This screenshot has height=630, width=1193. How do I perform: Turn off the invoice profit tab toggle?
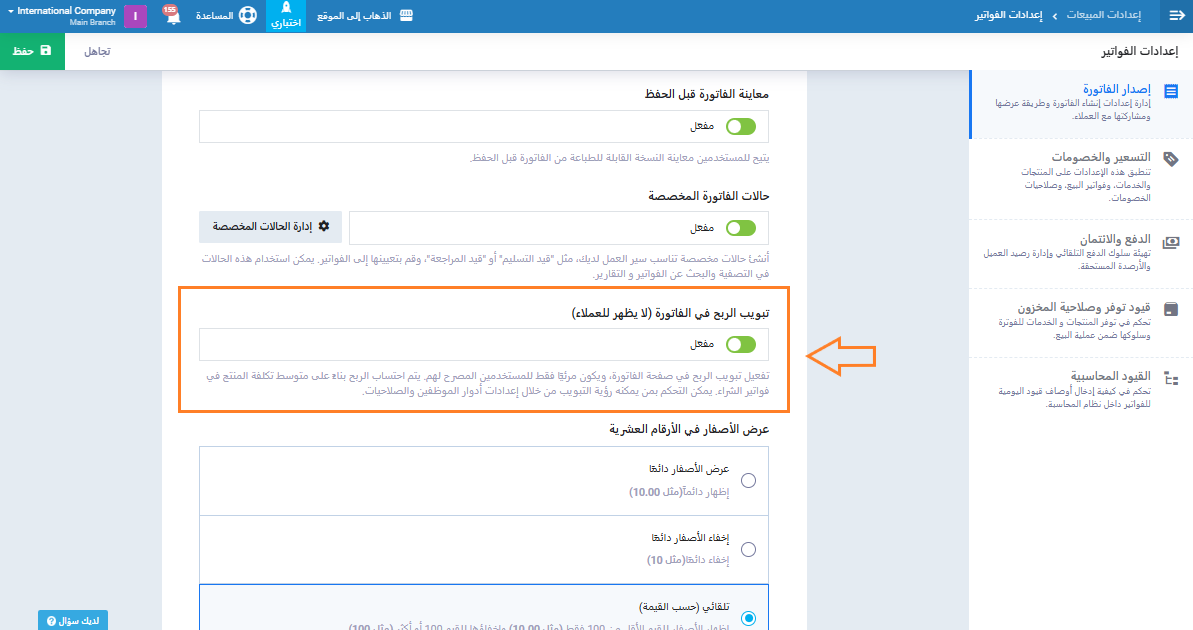[741, 345]
